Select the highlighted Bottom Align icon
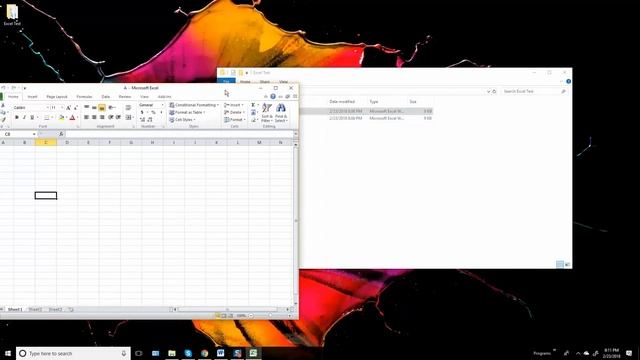The height and width of the screenshot is (360, 640). click(102, 108)
